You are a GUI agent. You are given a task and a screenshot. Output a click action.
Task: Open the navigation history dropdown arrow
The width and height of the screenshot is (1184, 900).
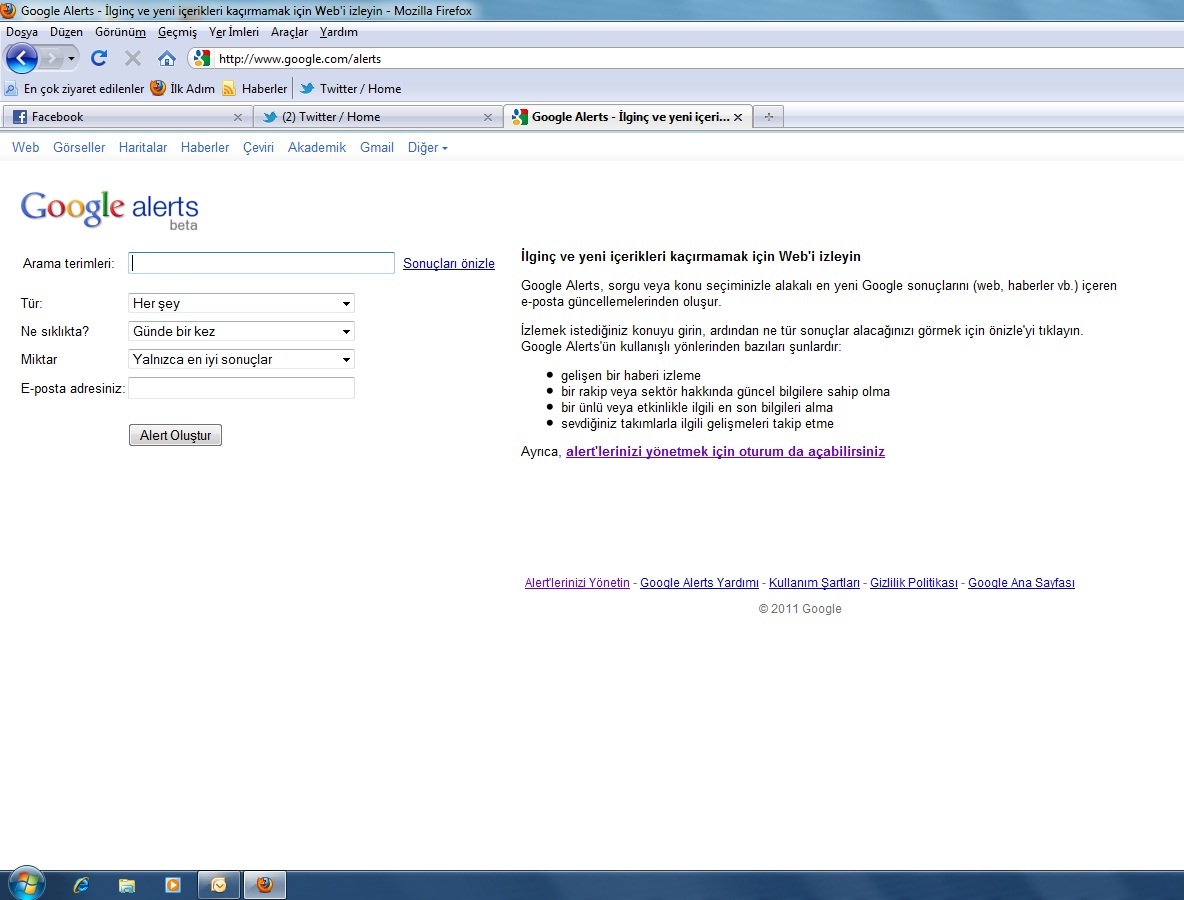click(x=72, y=58)
